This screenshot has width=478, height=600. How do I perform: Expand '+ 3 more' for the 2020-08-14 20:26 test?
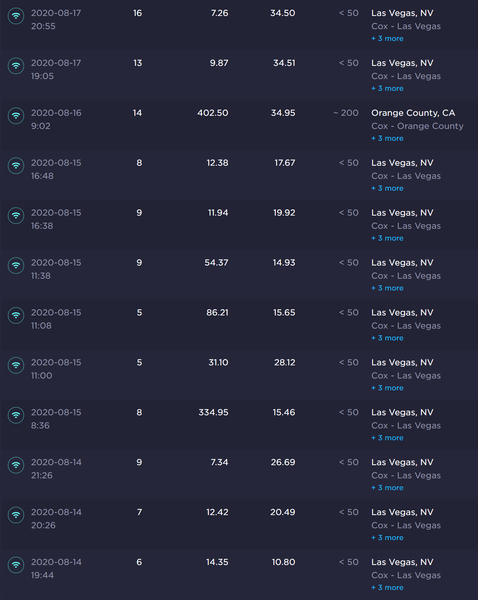tap(387, 538)
